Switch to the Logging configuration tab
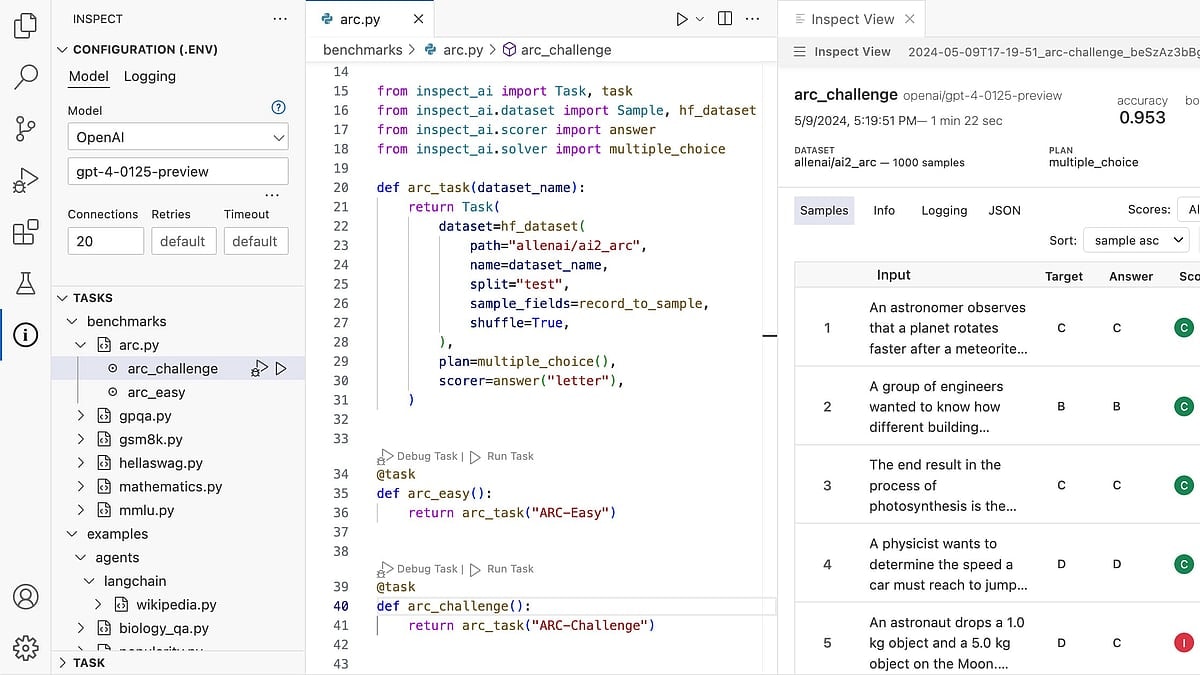 [x=149, y=77]
